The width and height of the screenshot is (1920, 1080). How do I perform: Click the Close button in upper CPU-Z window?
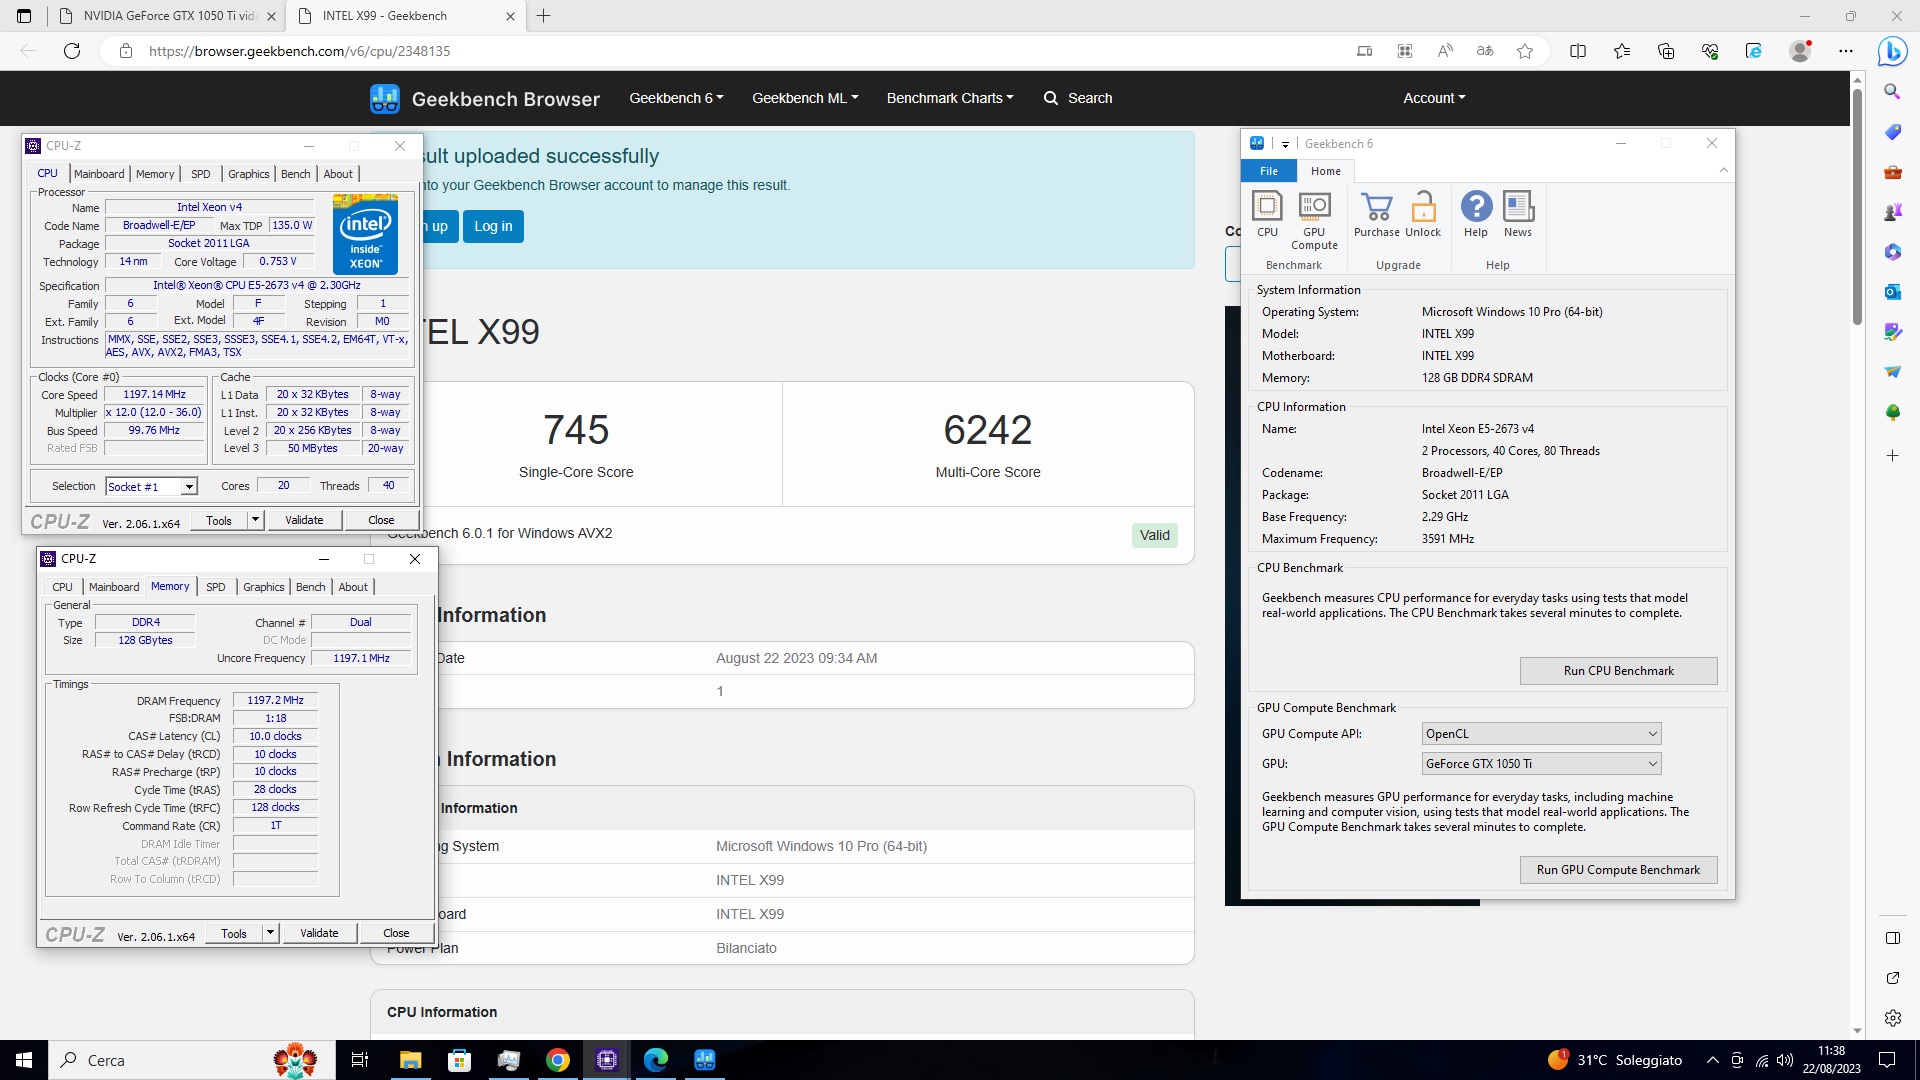381,520
